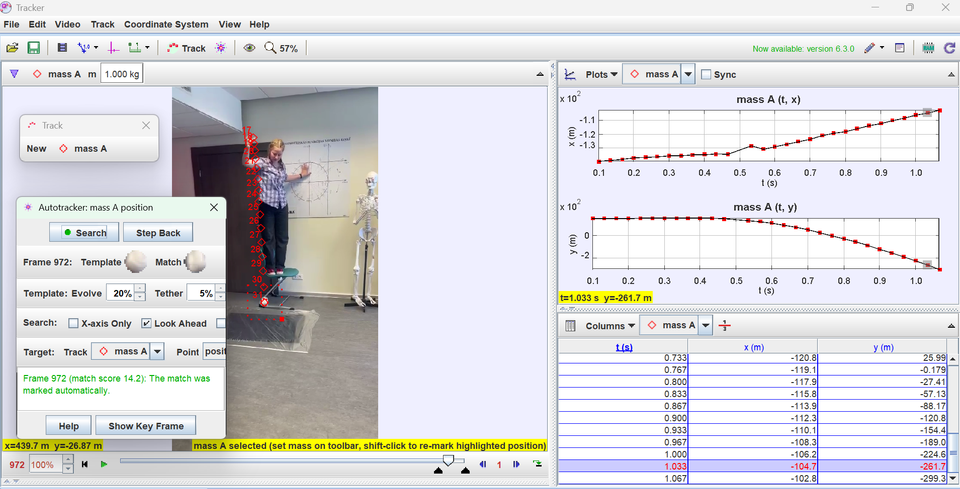The height and width of the screenshot is (489, 960).
Task: Click the Save disk icon in toolbar
Action: (x=33, y=48)
